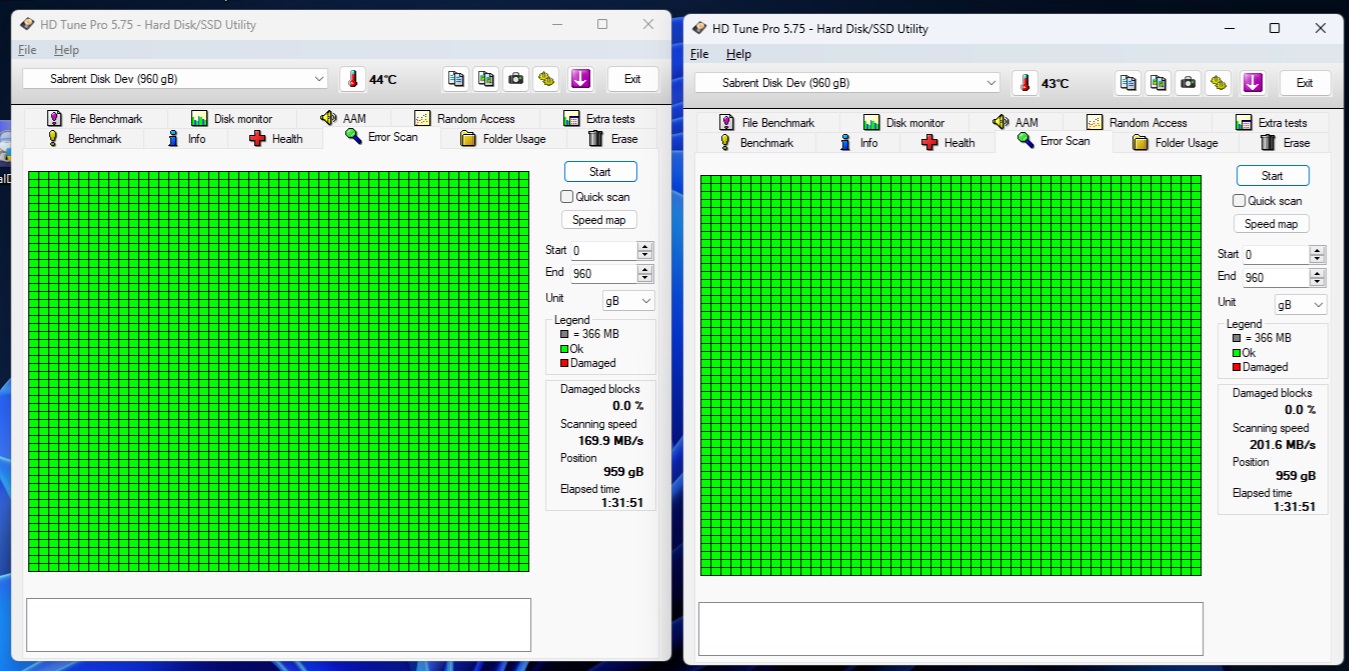The image size is (1352, 671).
Task: Switch to Benchmark tab in left window
Action: tap(84, 139)
